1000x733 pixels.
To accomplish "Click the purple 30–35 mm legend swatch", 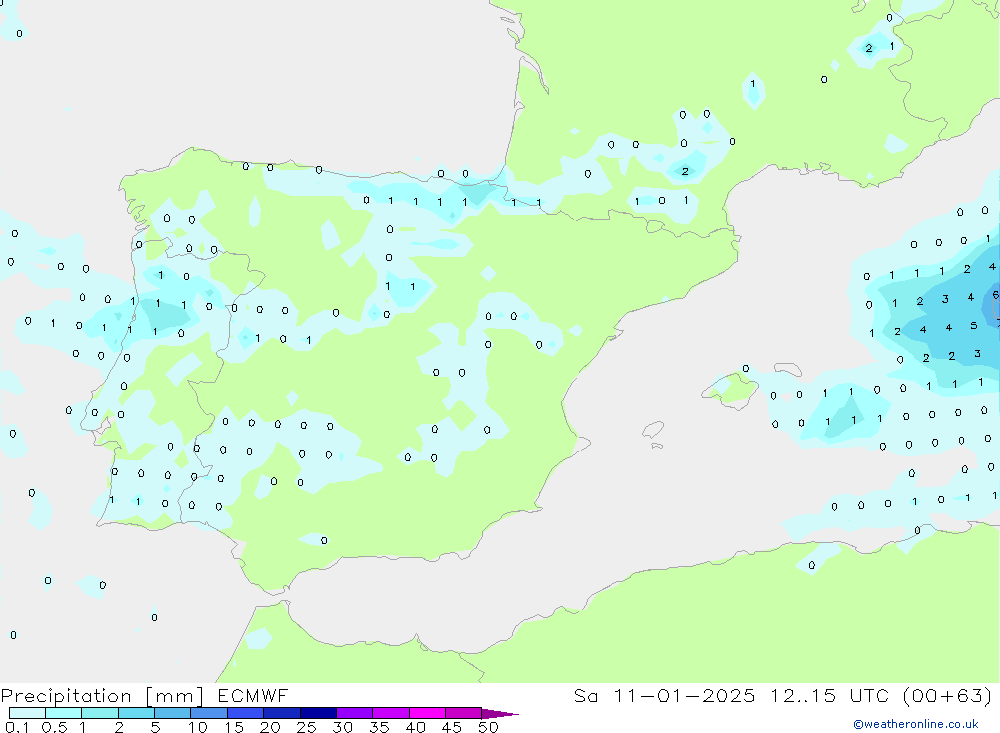I will (354, 714).
